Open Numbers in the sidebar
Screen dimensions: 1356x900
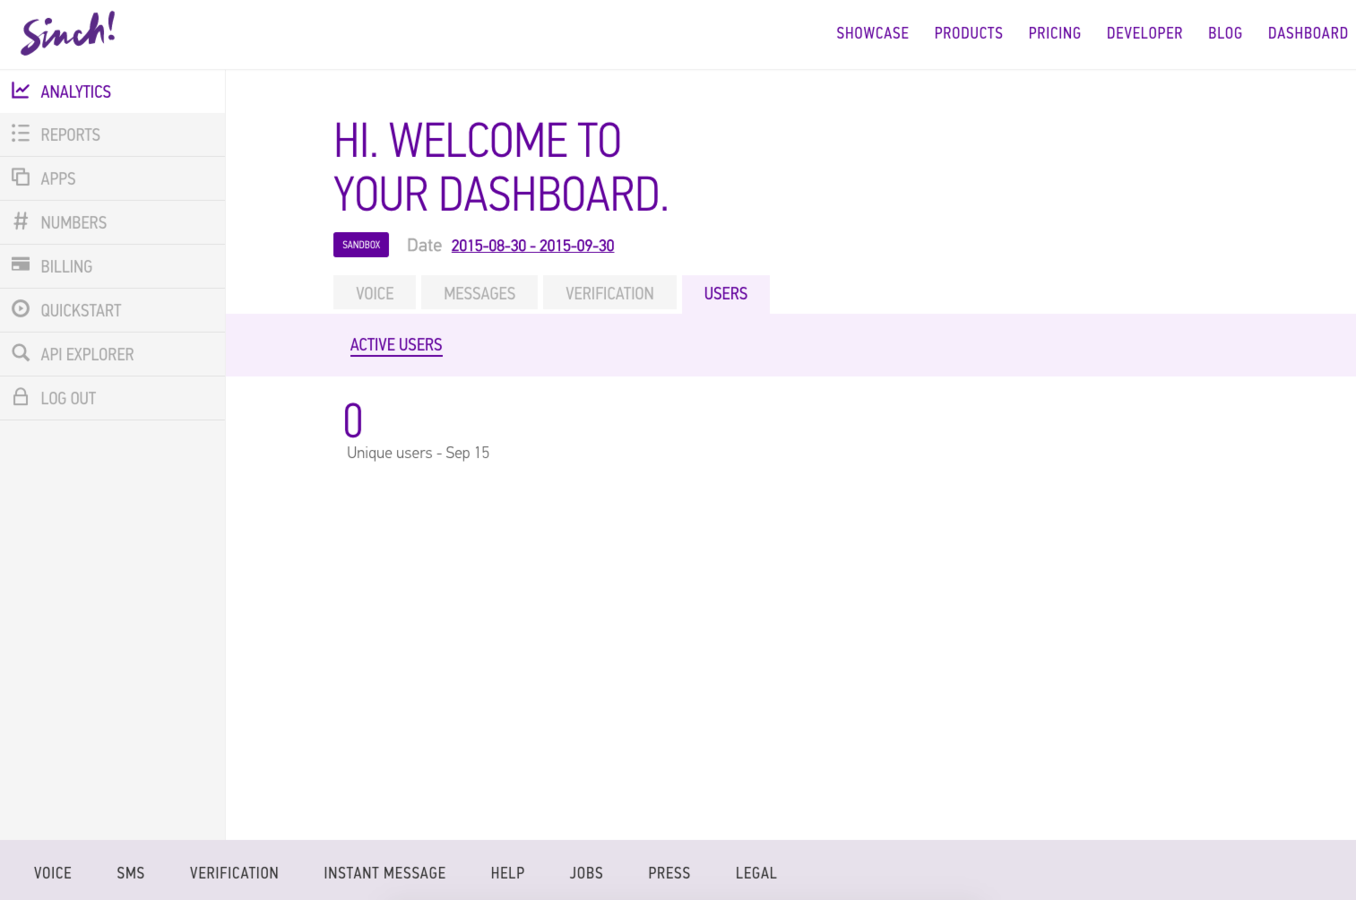(x=112, y=223)
